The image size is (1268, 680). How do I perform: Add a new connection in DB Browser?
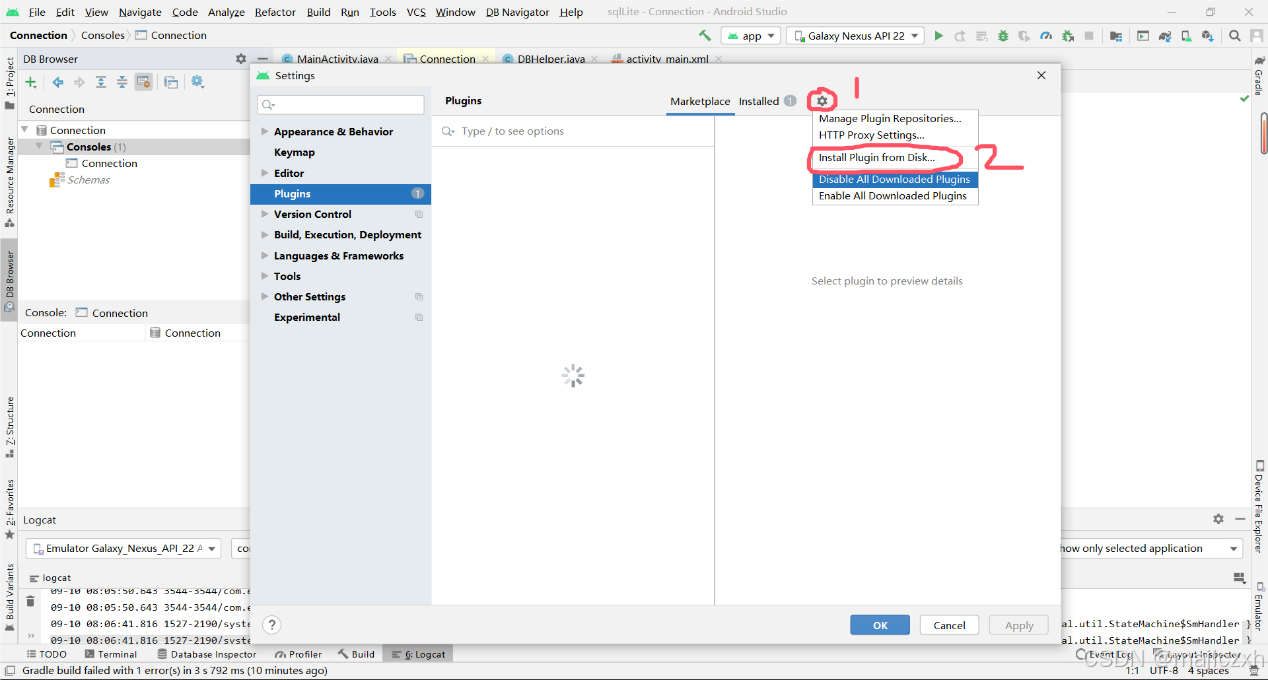[30, 82]
